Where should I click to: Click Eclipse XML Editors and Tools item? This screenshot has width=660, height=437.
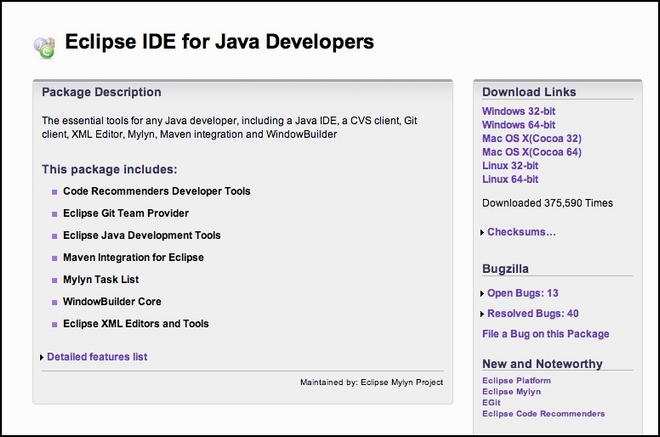(x=136, y=324)
